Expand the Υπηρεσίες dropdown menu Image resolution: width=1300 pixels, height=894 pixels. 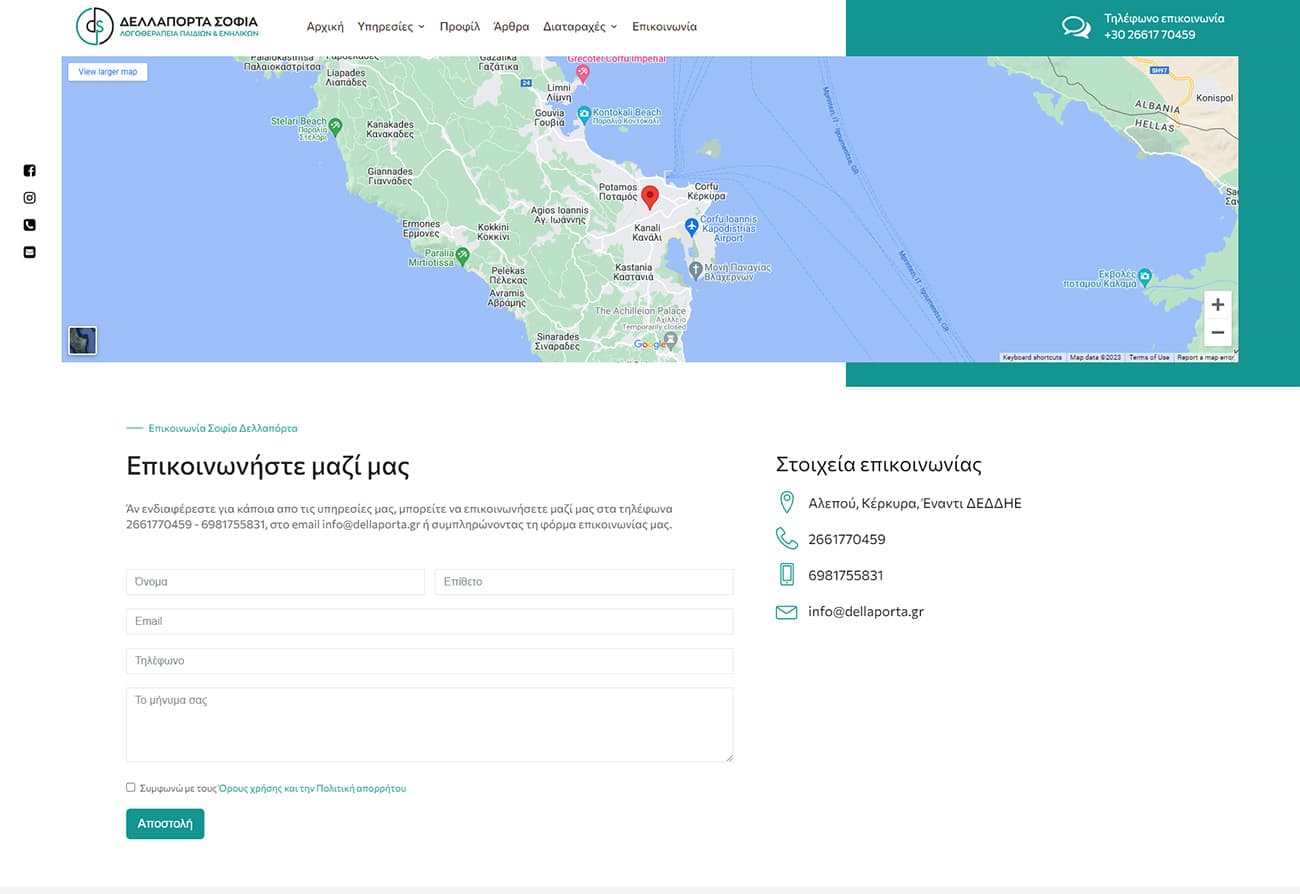click(391, 27)
